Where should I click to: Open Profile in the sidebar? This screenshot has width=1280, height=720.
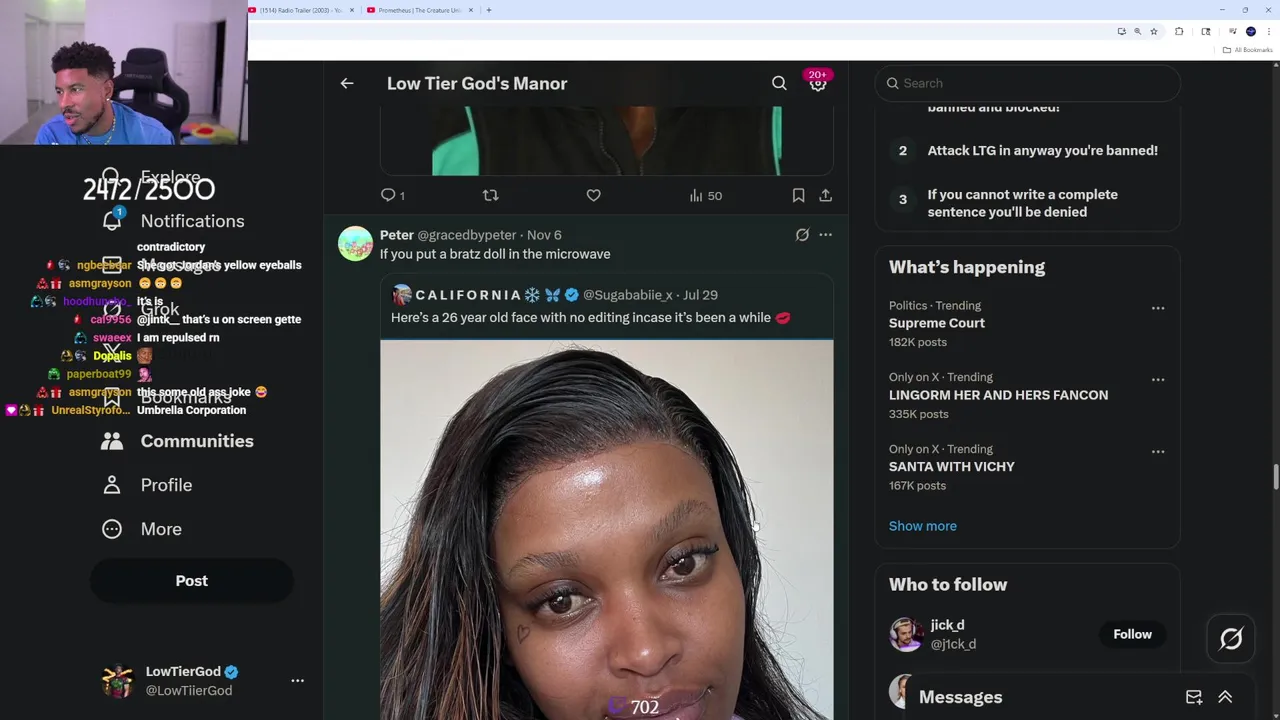coord(146,485)
